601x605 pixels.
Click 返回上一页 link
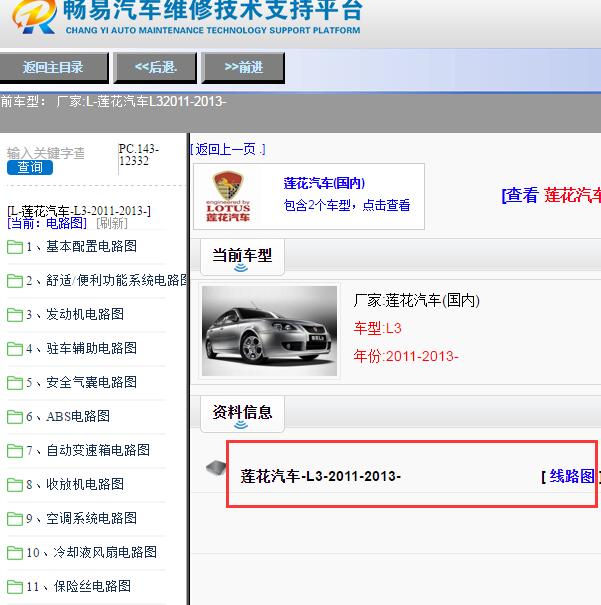(x=228, y=149)
